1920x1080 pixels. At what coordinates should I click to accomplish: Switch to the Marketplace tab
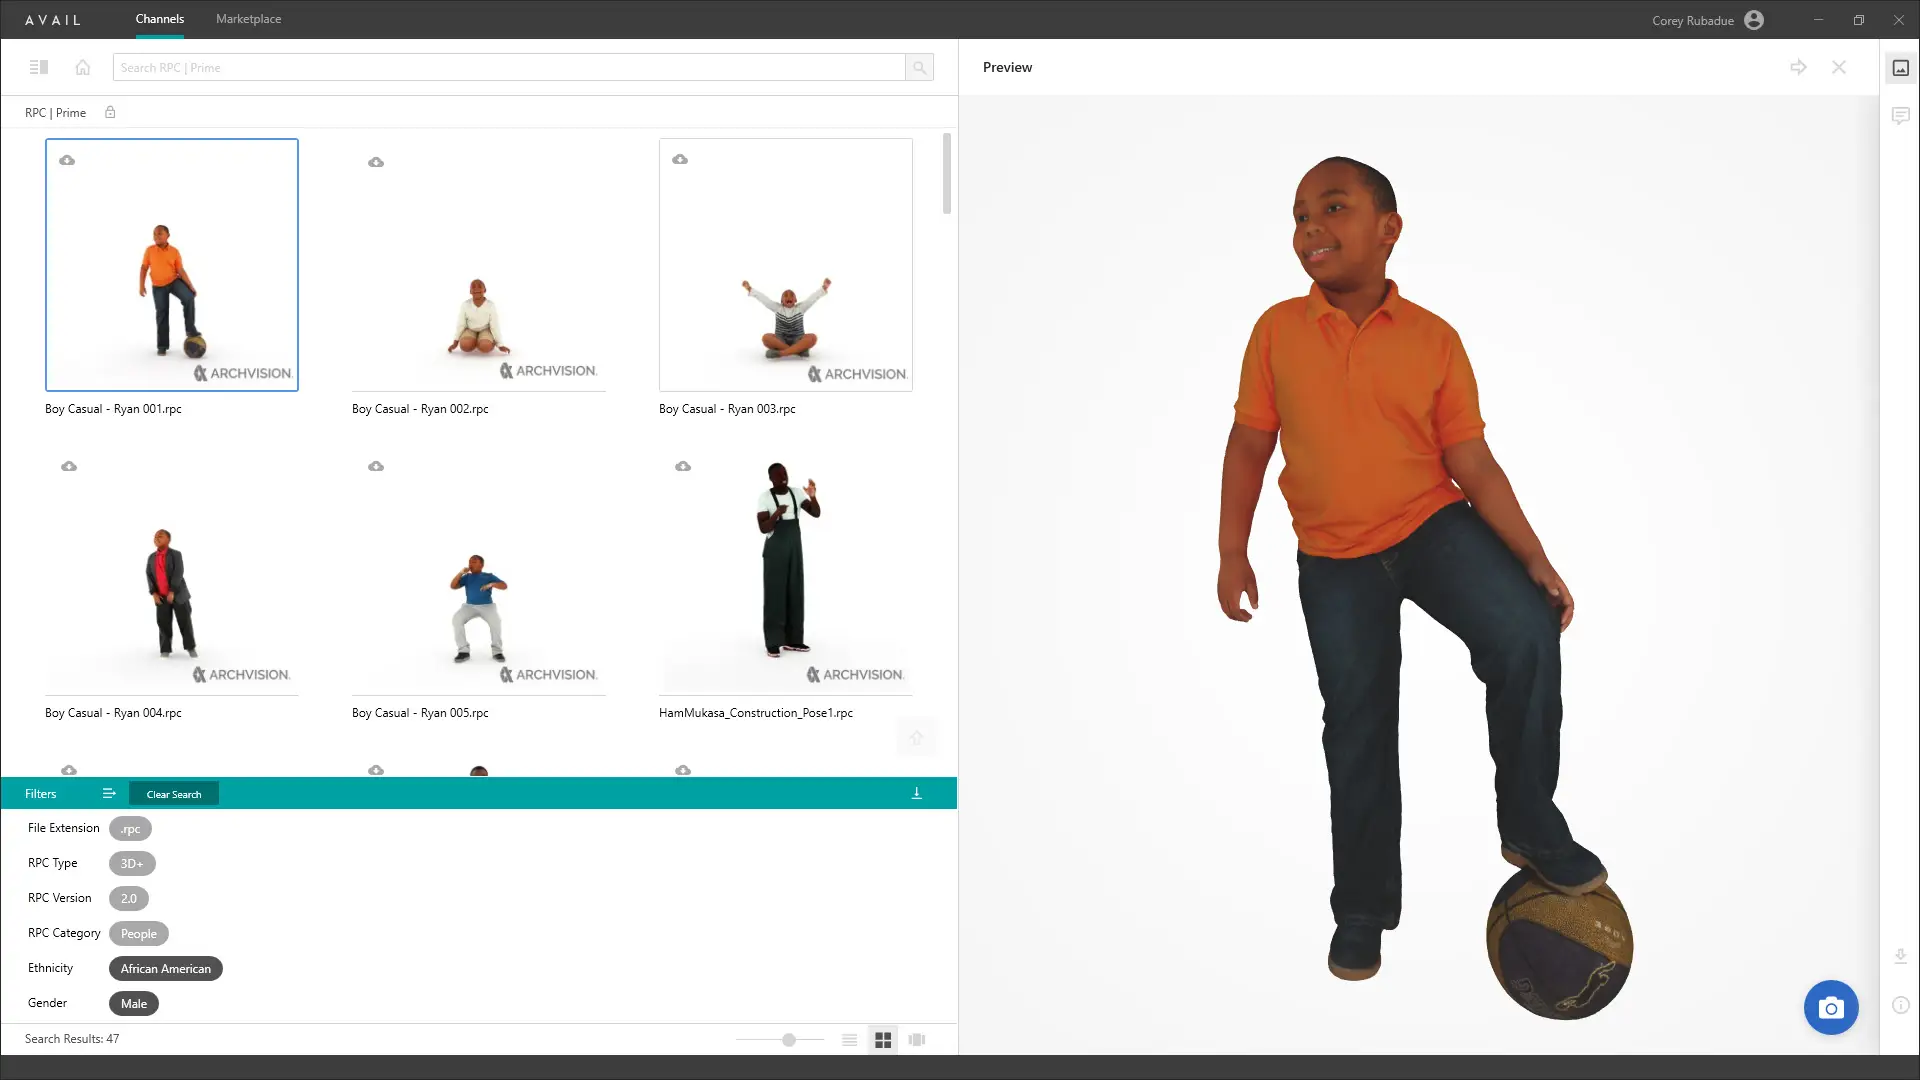(x=248, y=19)
